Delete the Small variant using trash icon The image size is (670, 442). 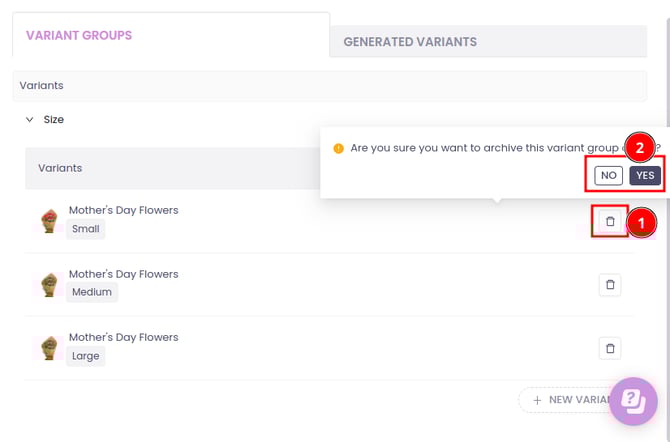[x=610, y=221]
